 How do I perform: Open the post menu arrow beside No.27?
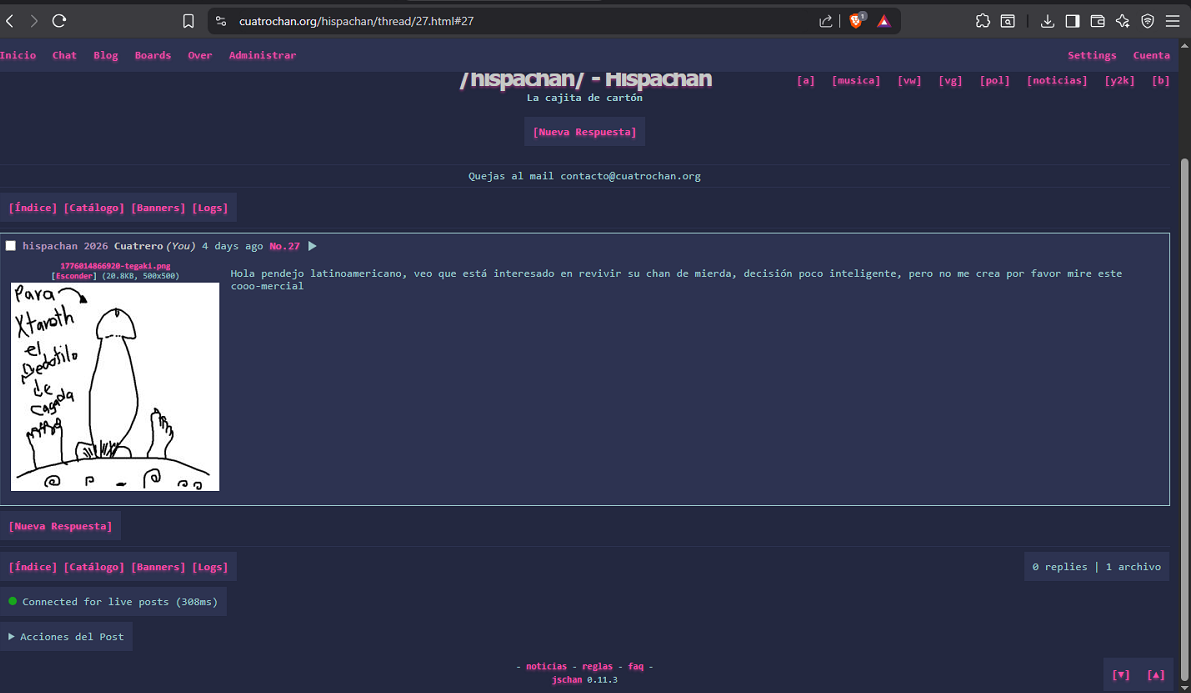[312, 246]
